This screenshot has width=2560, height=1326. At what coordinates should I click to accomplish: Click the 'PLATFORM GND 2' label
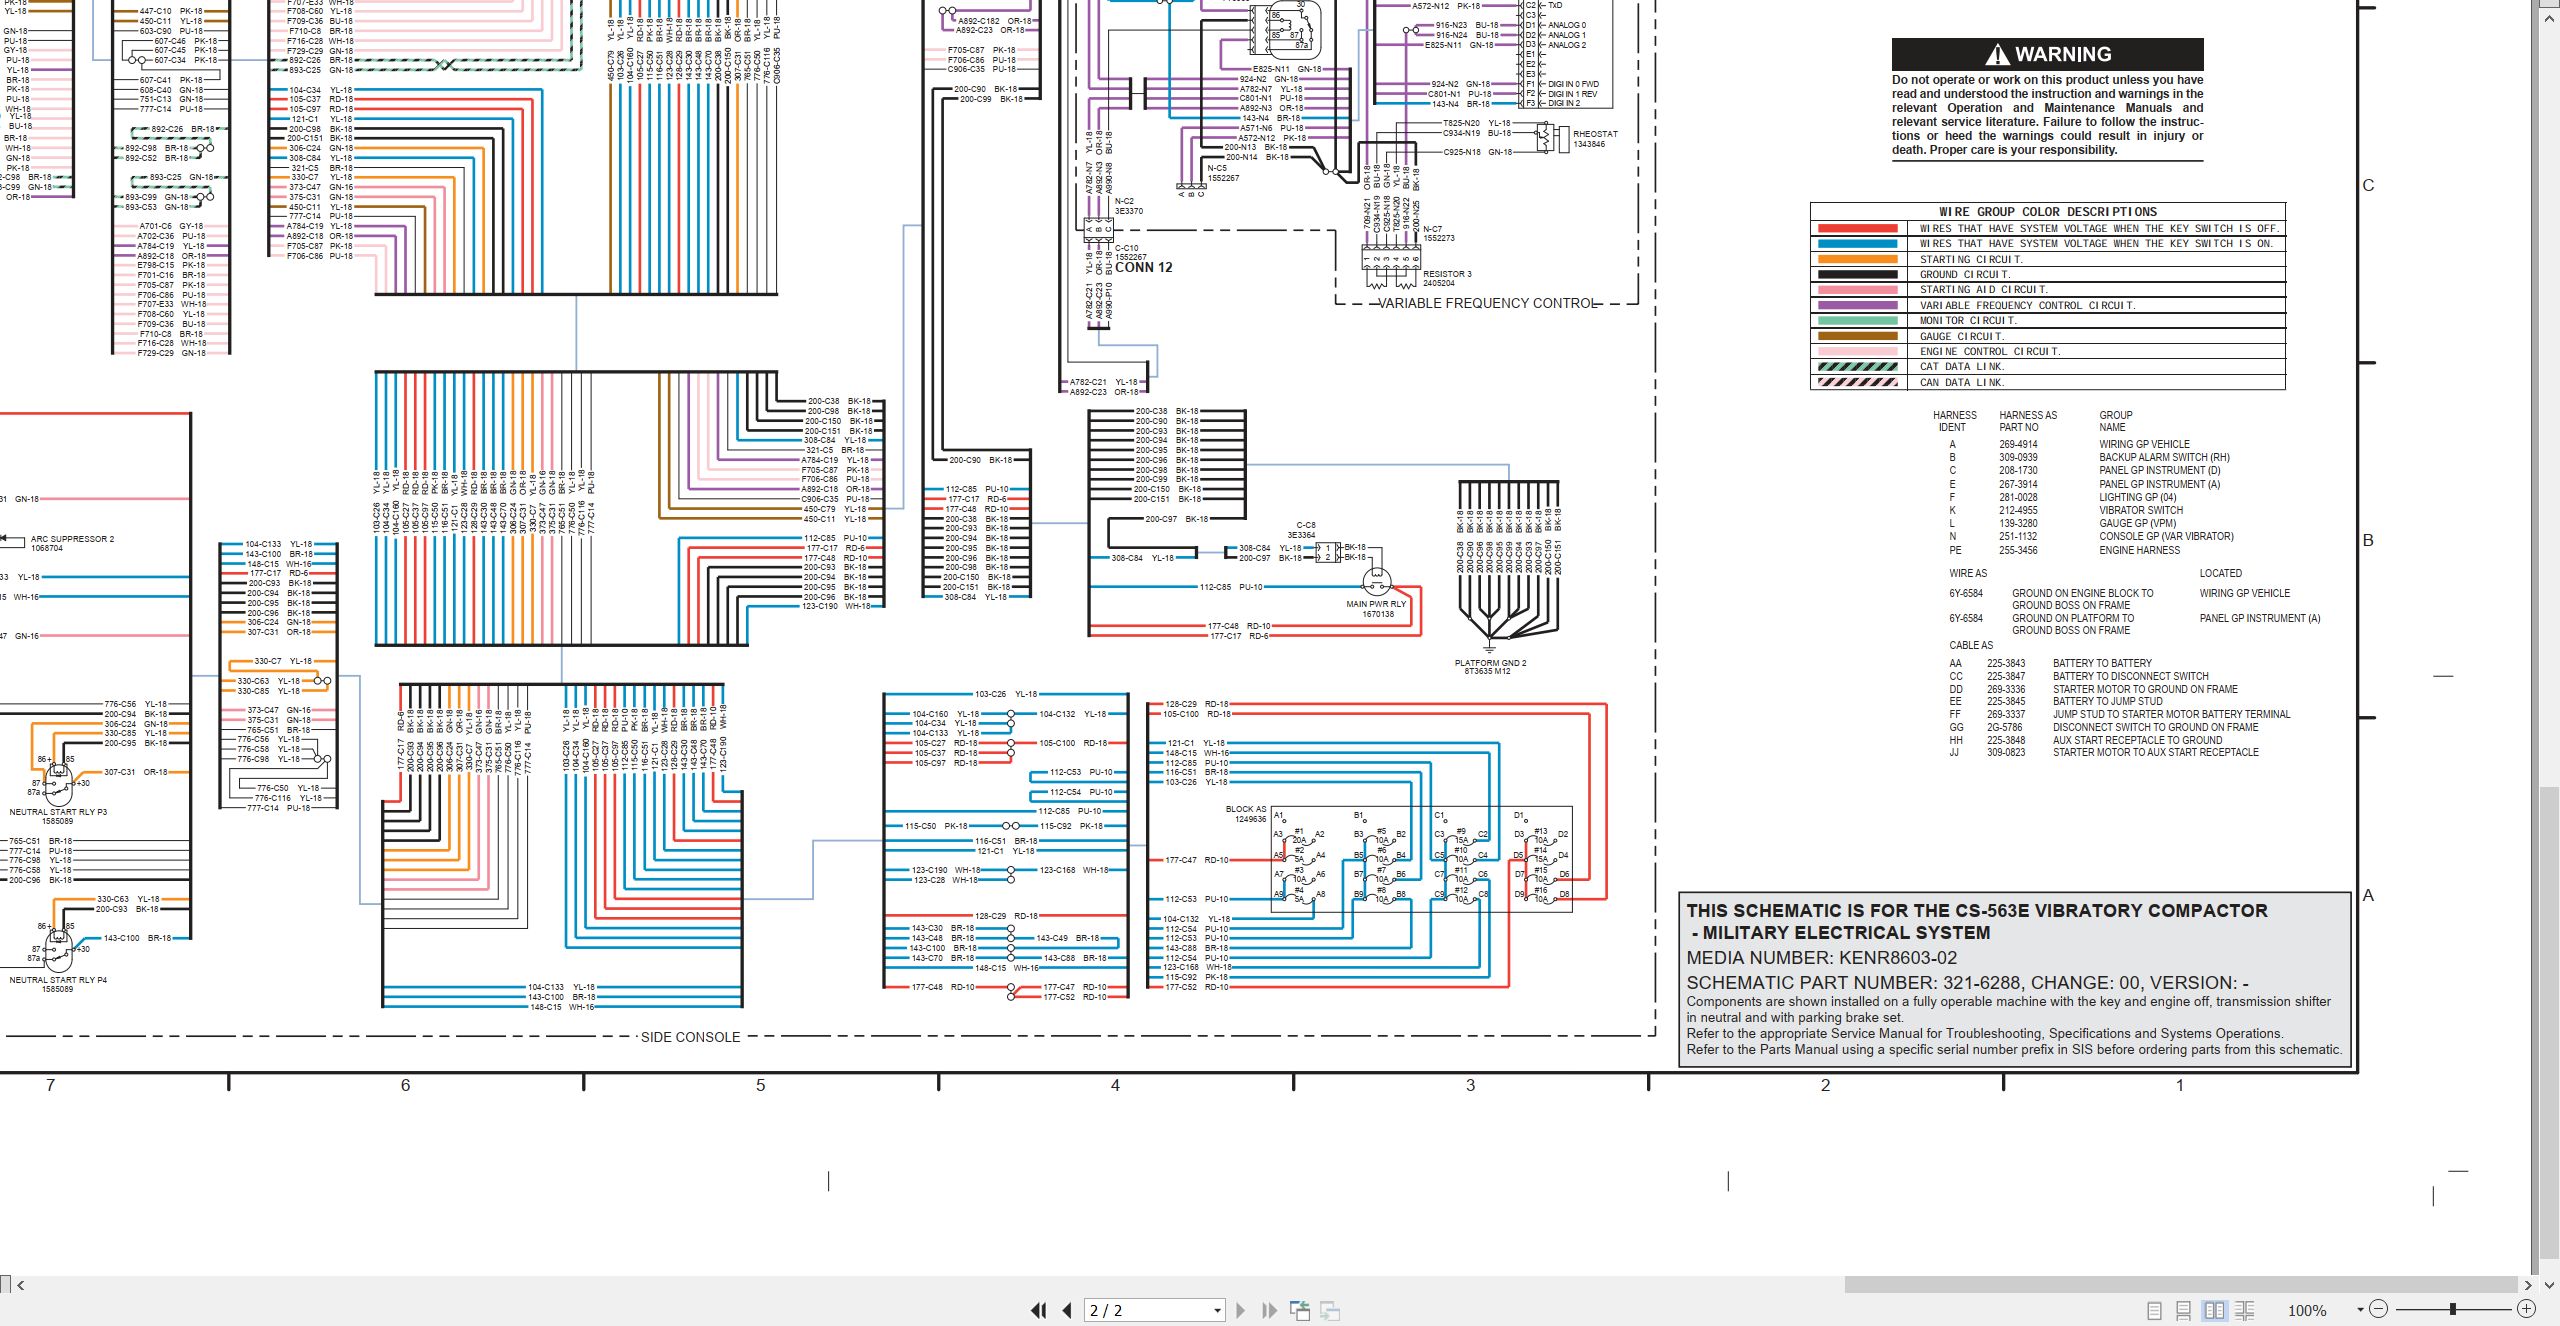coord(1490,663)
